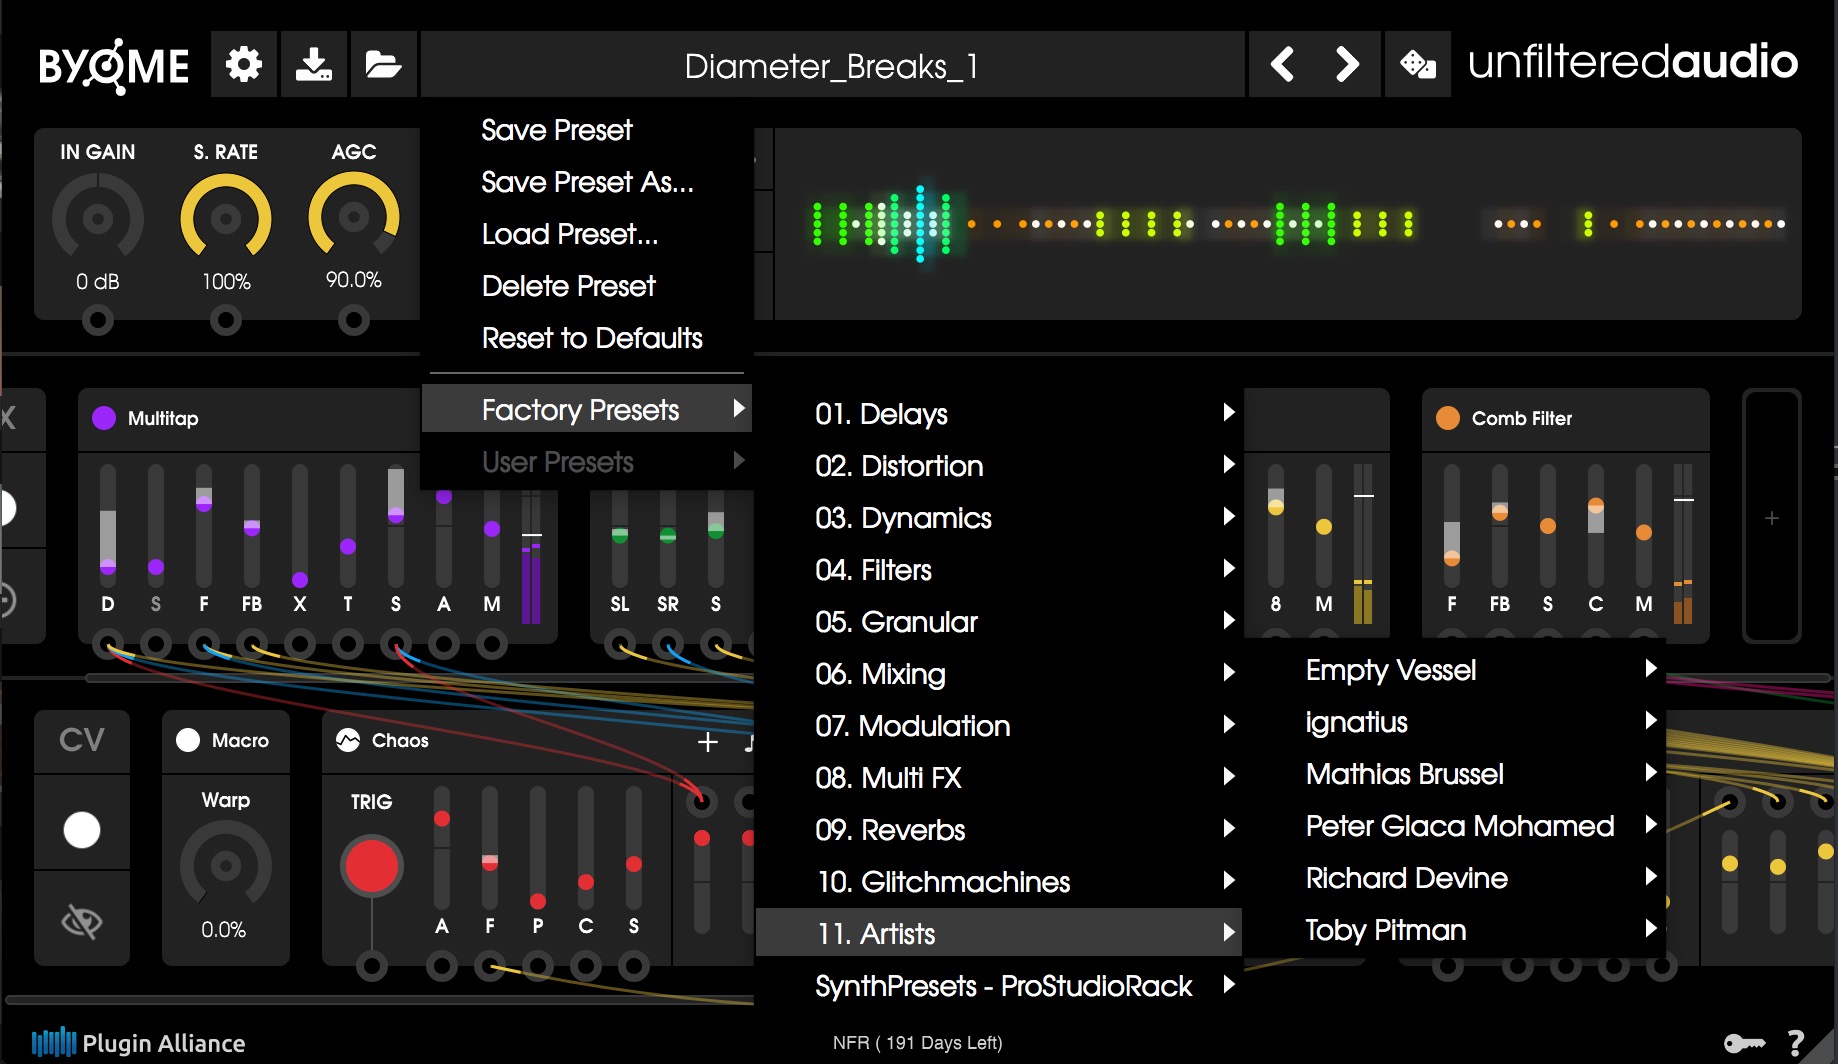The width and height of the screenshot is (1838, 1064).
Task: Click the Macro Warp knob
Action: pos(226,865)
